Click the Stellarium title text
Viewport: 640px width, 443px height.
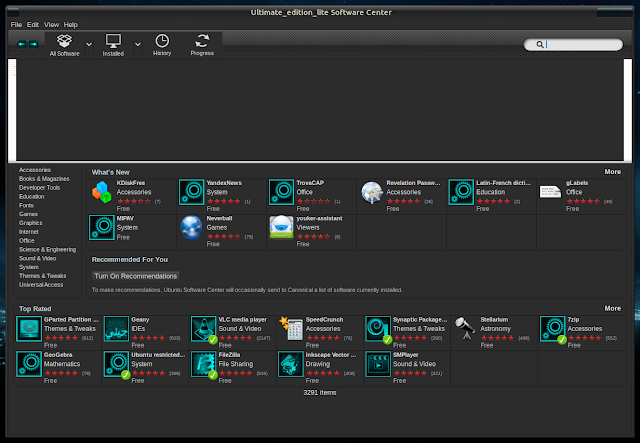(x=494, y=320)
